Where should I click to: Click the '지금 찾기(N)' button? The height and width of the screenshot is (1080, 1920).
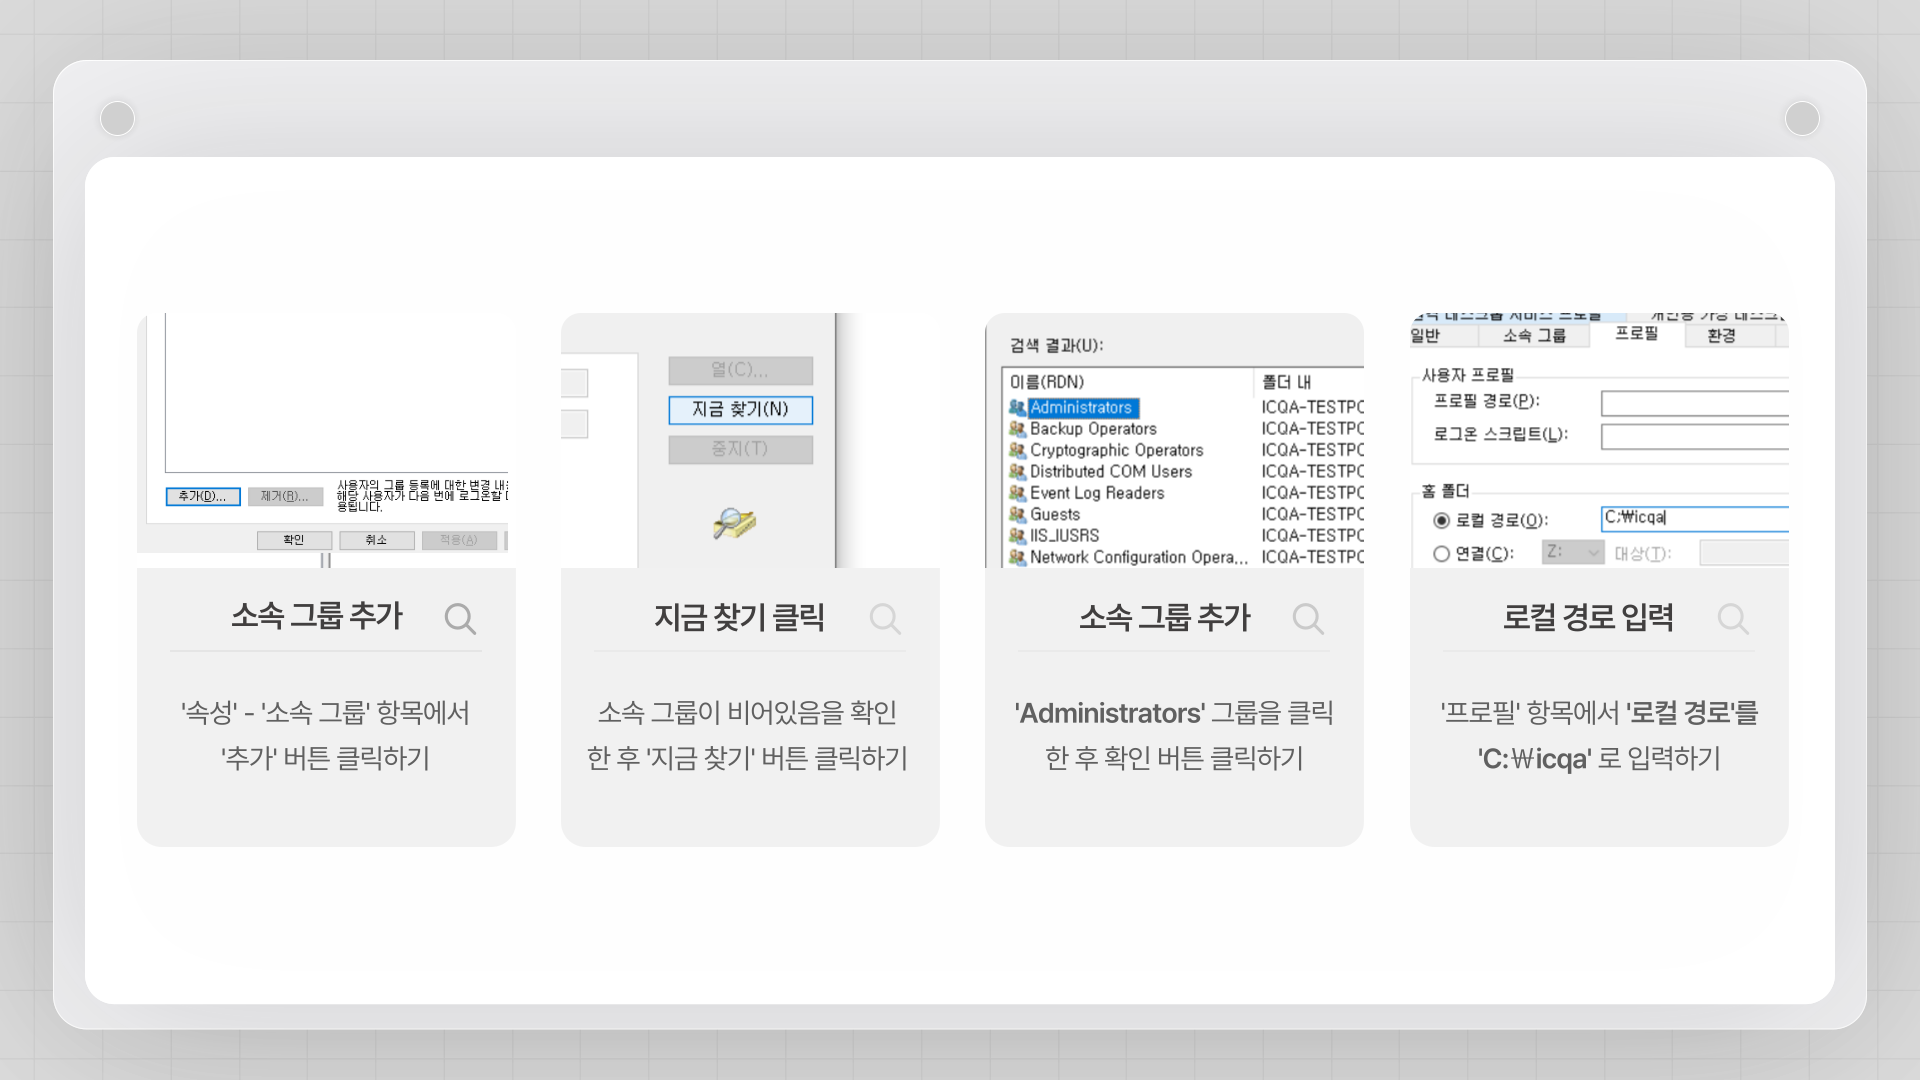tap(740, 410)
